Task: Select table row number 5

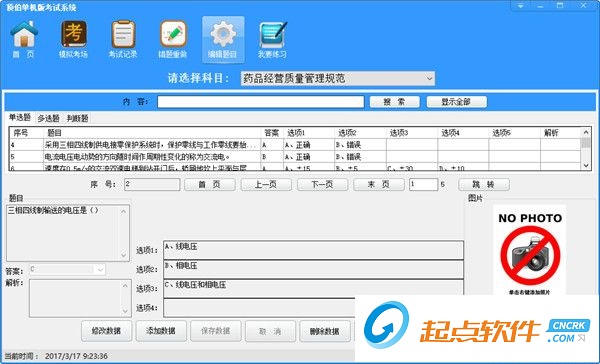Action: (295, 157)
